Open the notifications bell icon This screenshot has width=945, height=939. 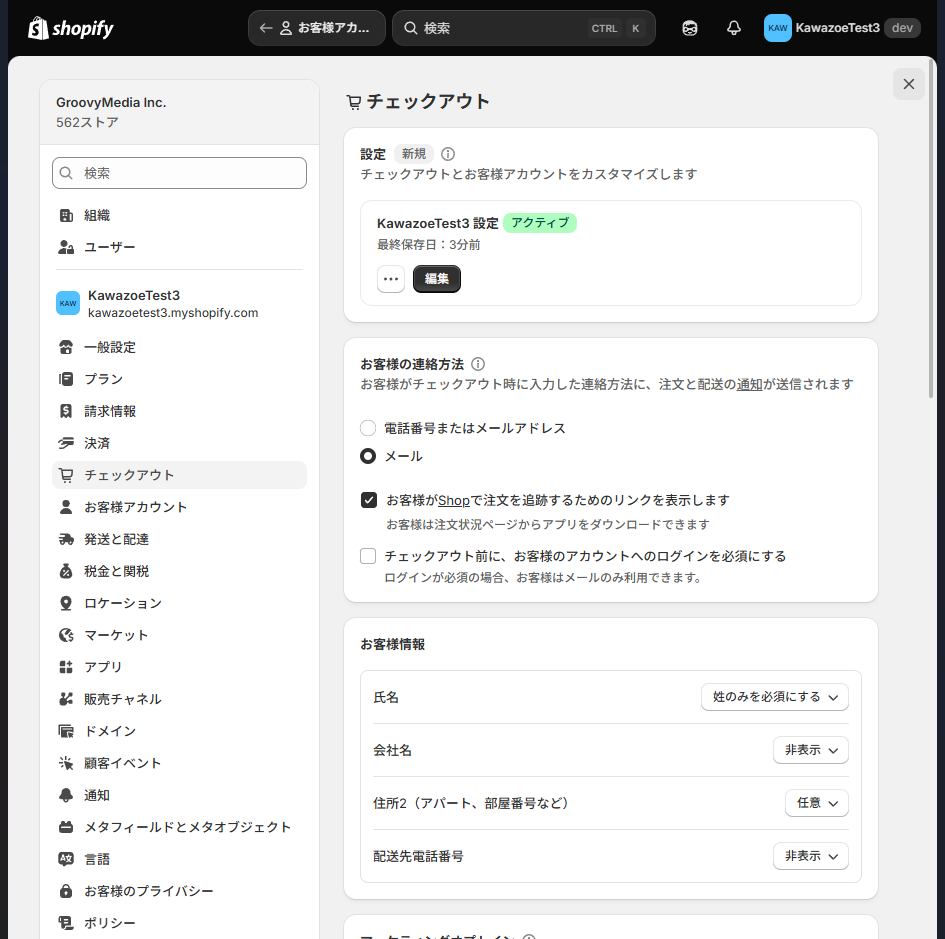click(x=733, y=28)
